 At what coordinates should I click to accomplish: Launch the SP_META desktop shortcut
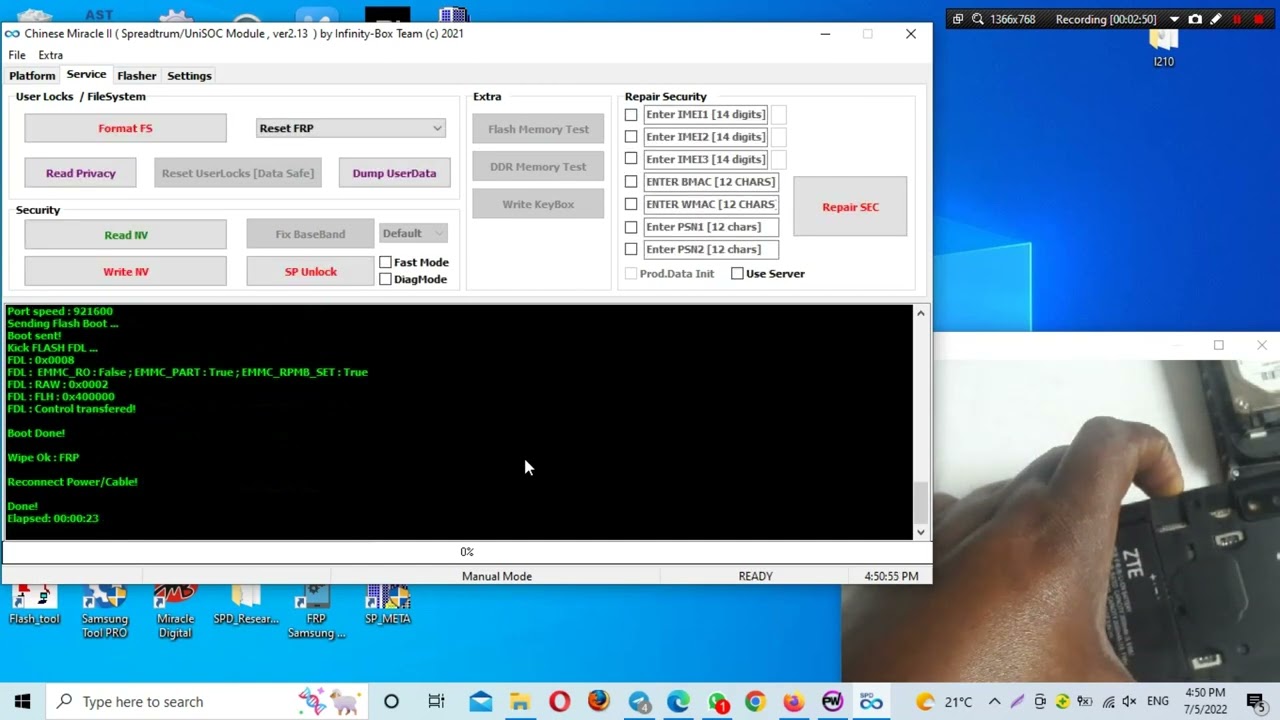pyautogui.click(x=388, y=605)
